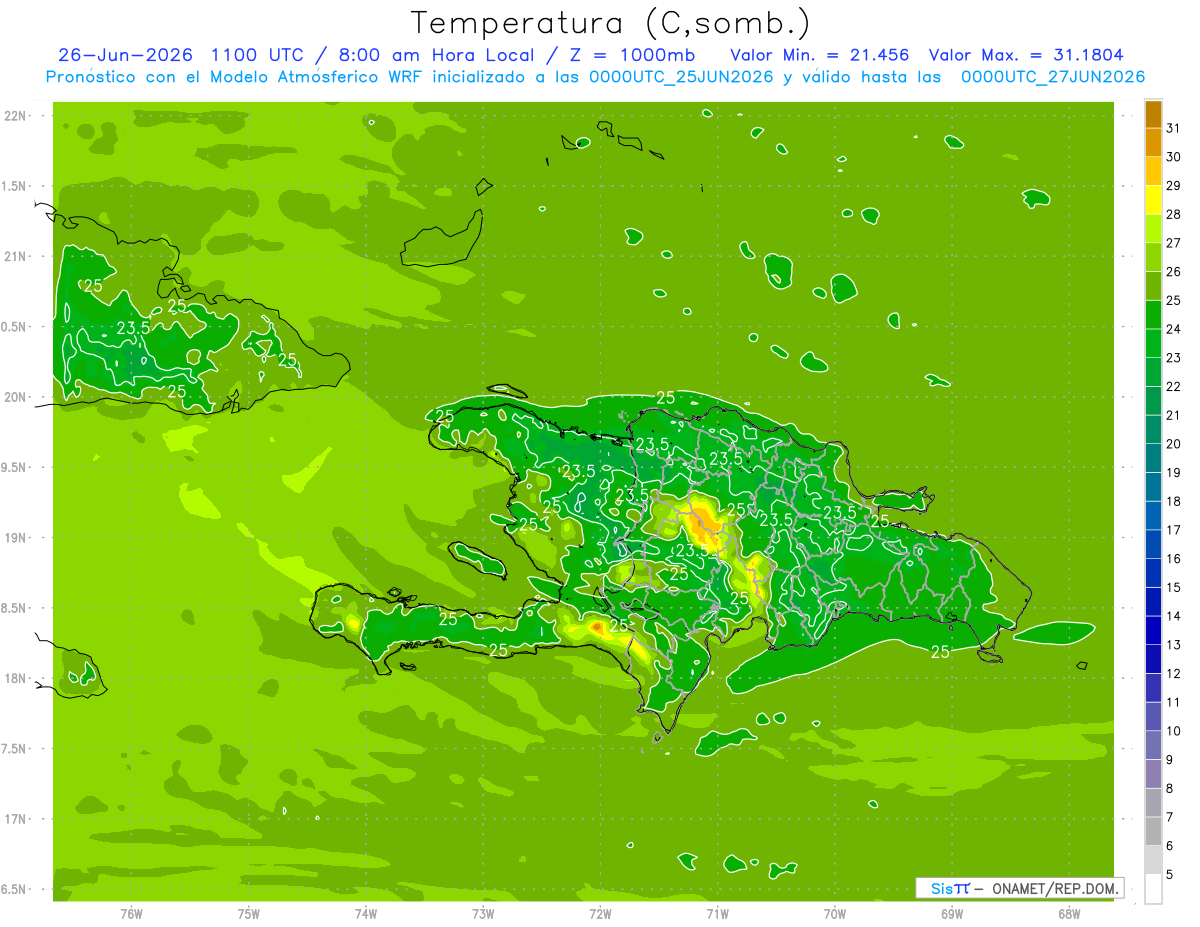The height and width of the screenshot is (927, 1200).
Task: Click the colorbar label "20"
Action: coord(1173,444)
